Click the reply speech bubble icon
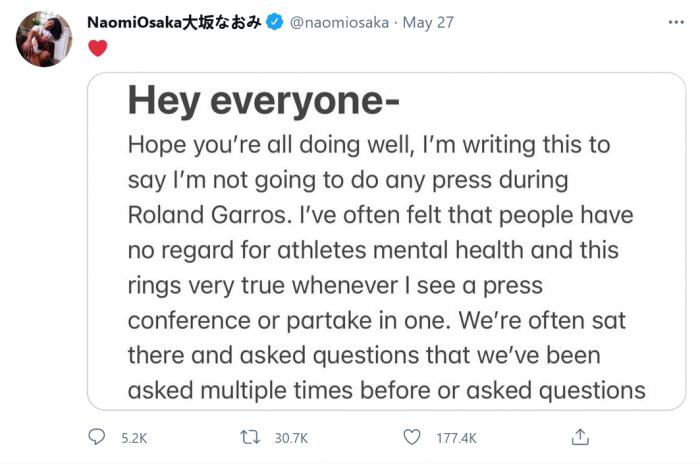Screen dimensions: 700x466 tap(97, 437)
